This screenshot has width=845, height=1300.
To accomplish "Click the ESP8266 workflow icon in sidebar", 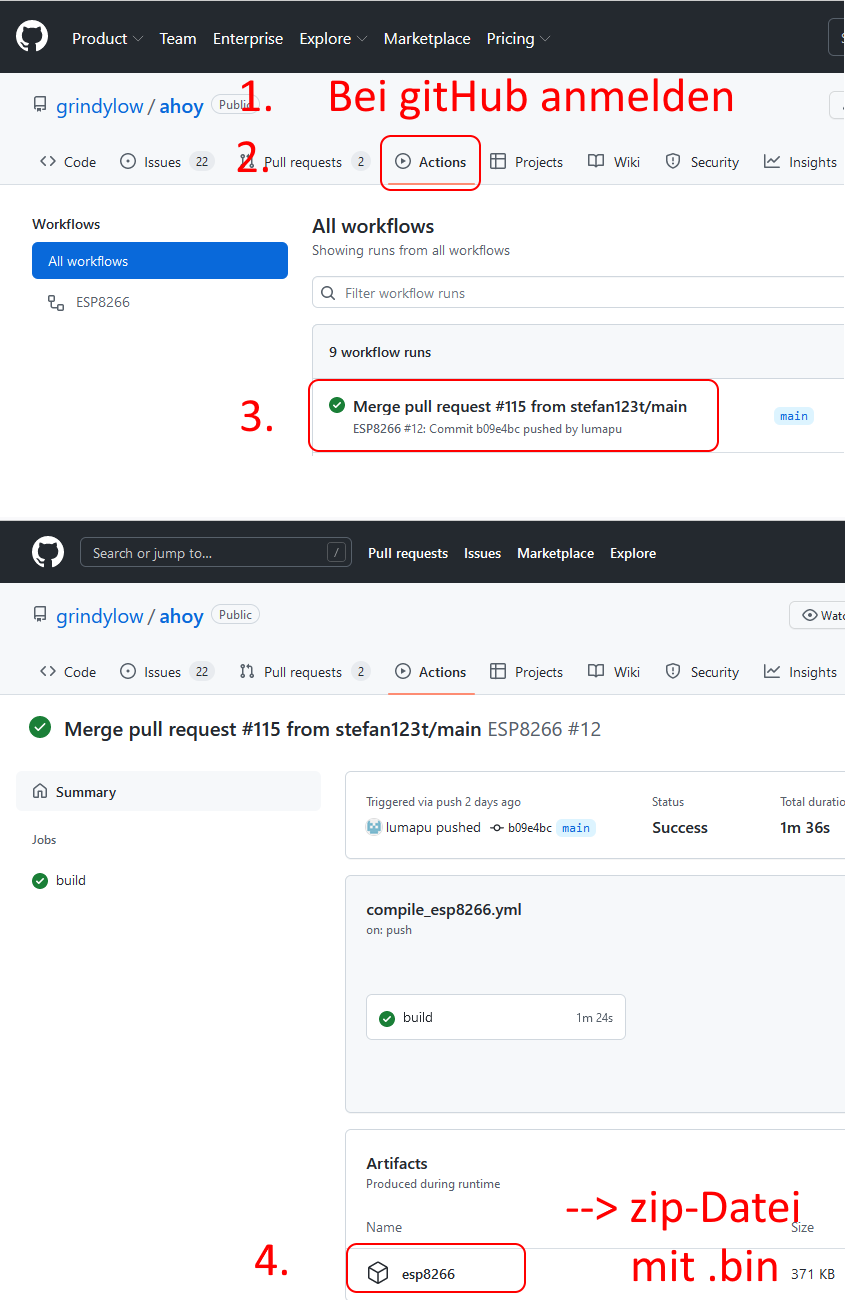I will (56, 302).
